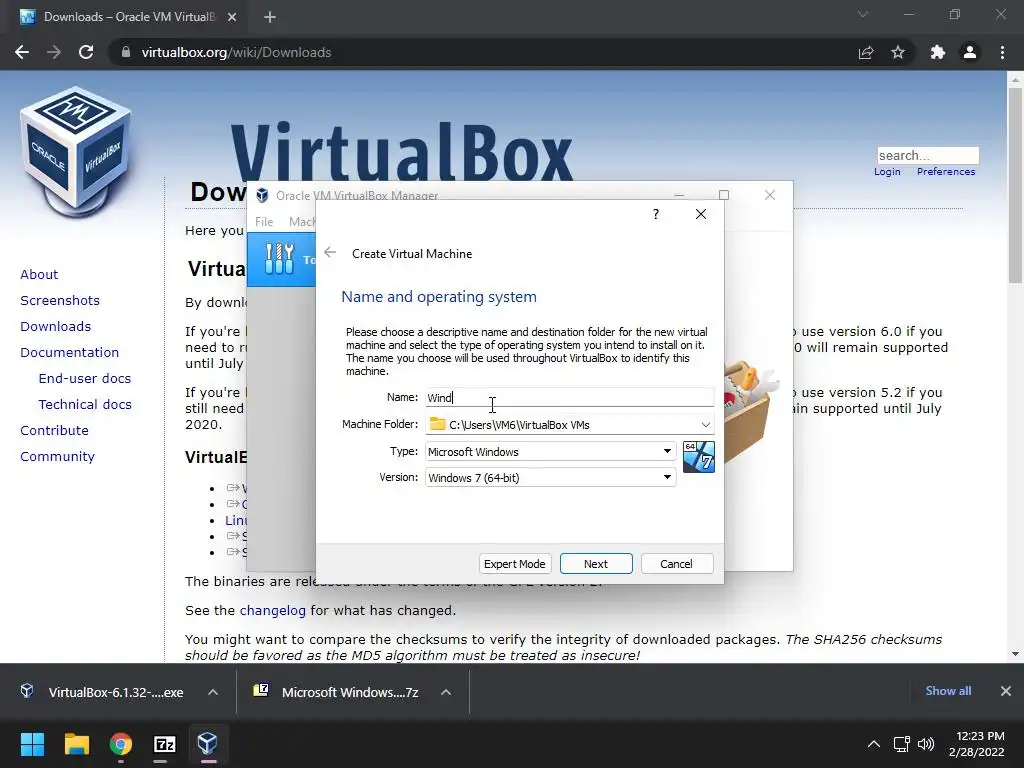Click the Machine Folder yellow folder icon
This screenshot has width=1024, height=768.
pos(438,424)
